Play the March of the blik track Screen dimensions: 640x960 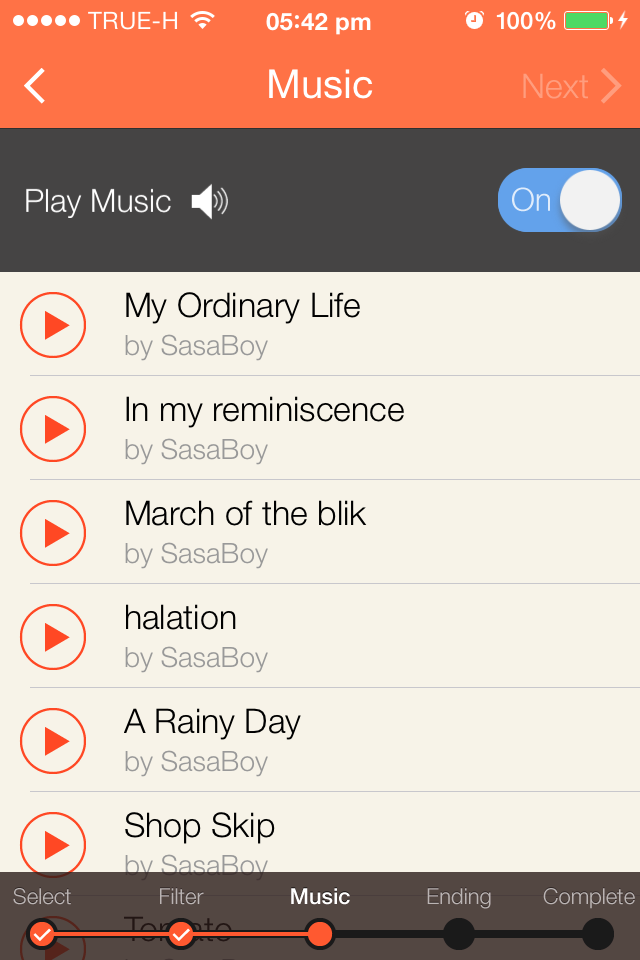53,533
